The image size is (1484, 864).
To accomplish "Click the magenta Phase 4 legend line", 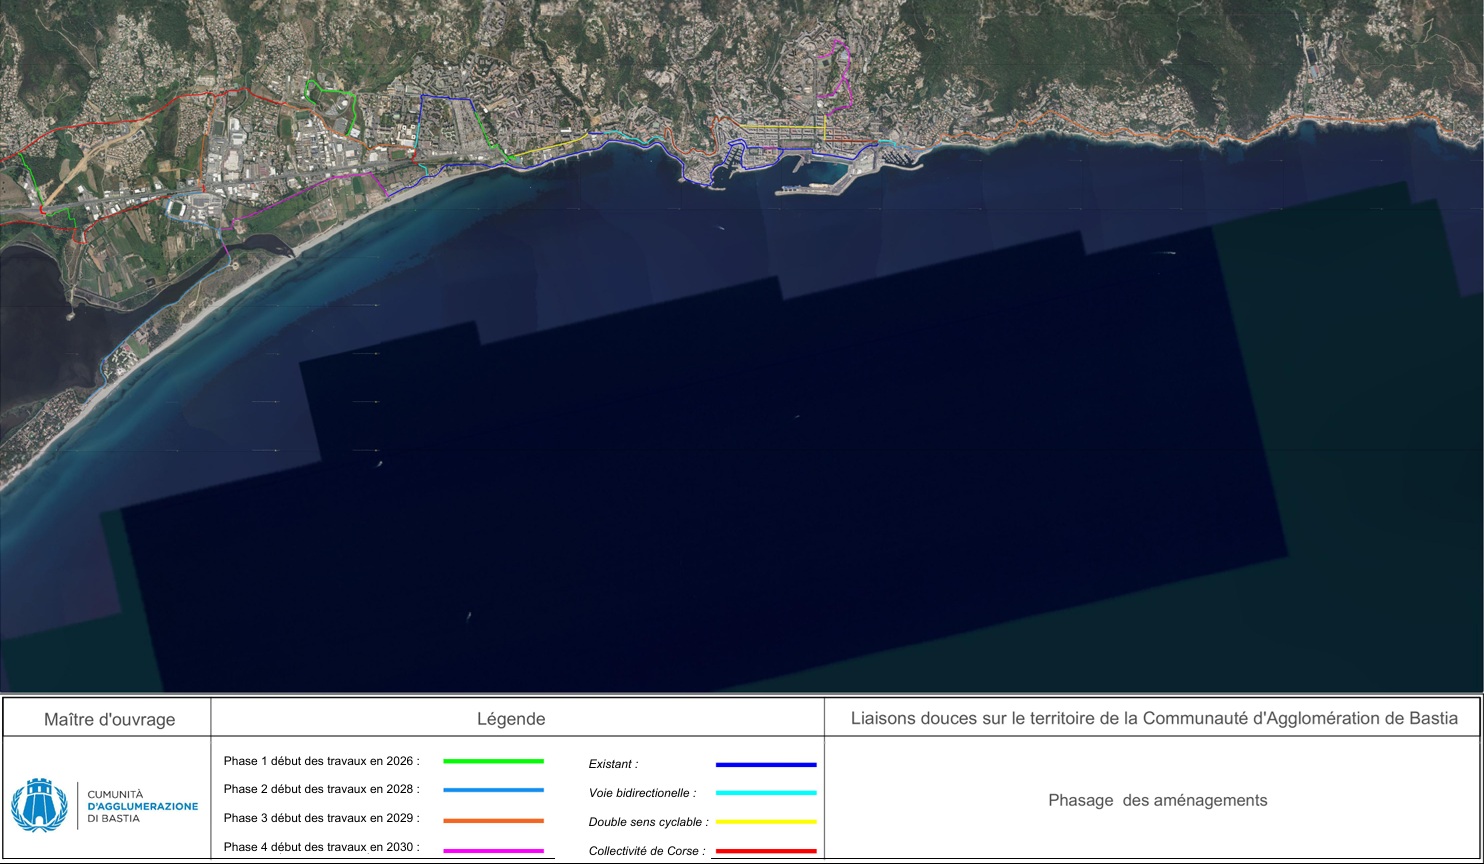I will [x=493, y=850].
